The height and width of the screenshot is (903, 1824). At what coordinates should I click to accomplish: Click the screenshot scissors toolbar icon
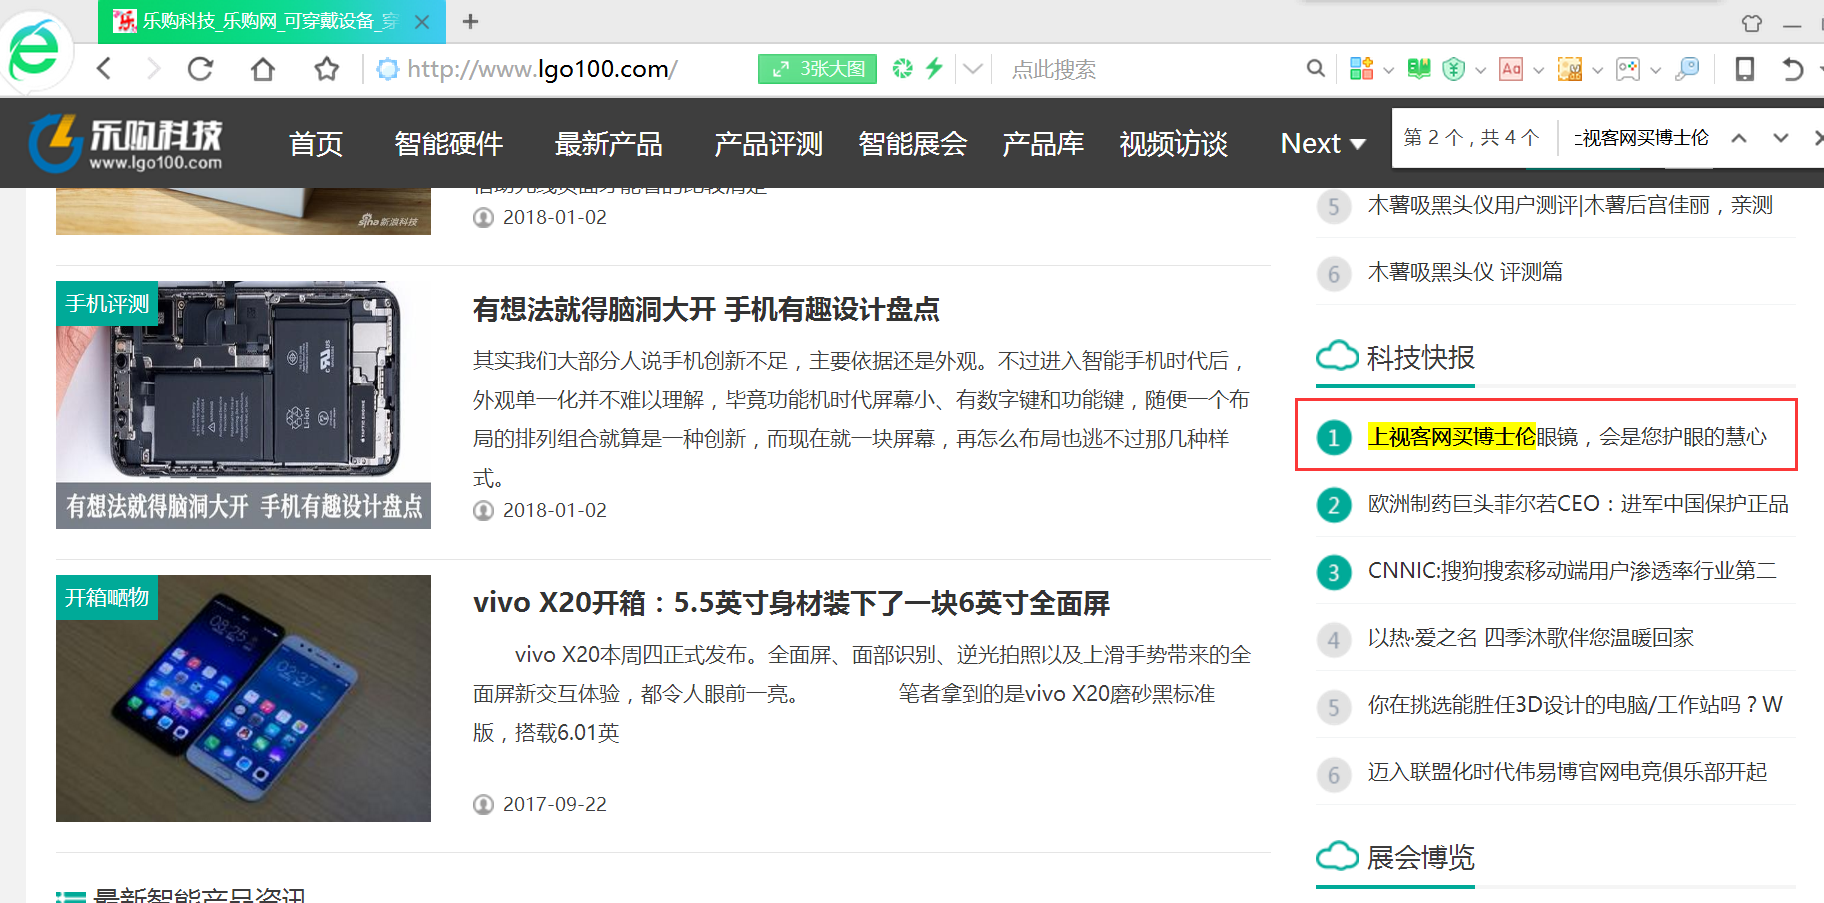point(1569,69)
